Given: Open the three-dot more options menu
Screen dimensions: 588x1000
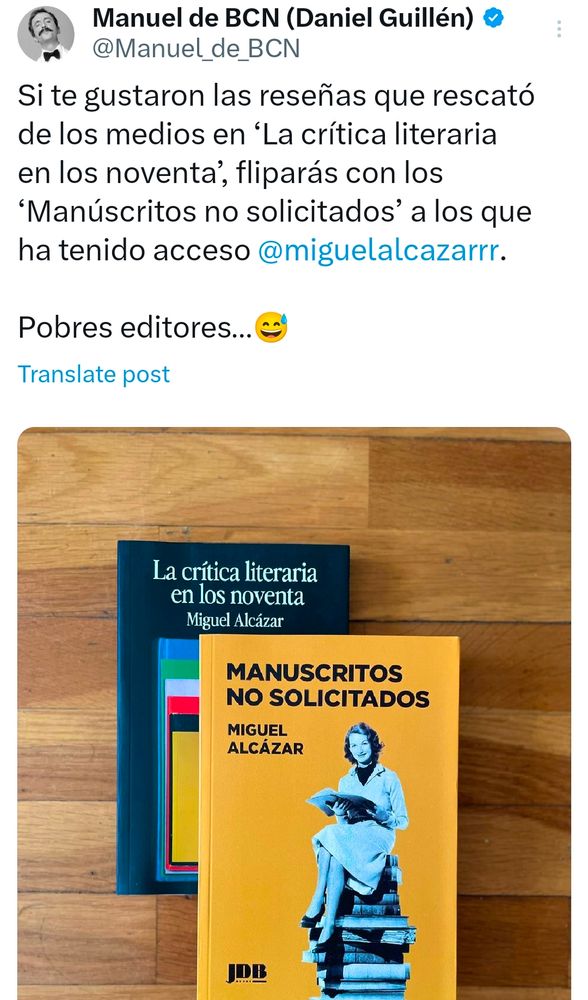Looking at the screenshot, I should (x=559, y=29).
